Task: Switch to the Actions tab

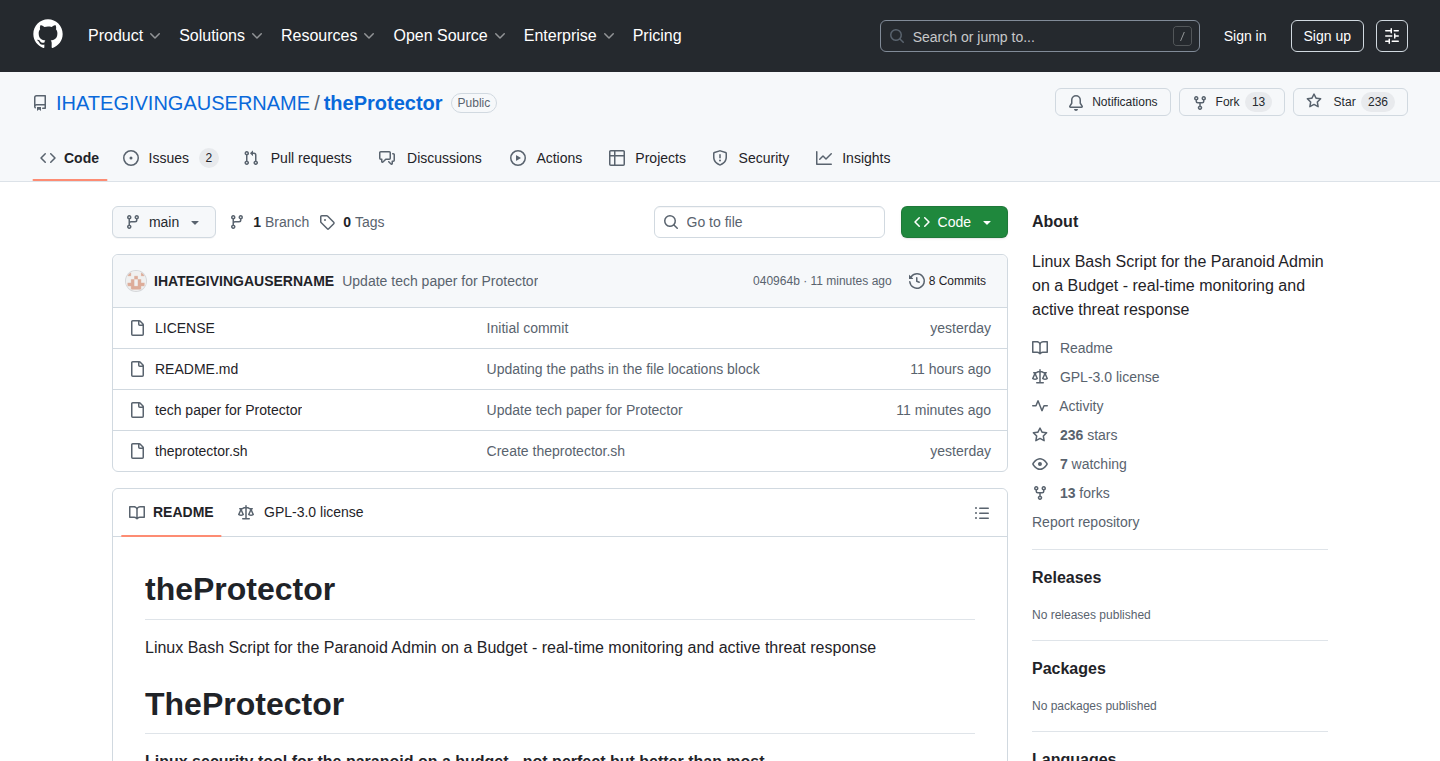Action: [546, 158]
